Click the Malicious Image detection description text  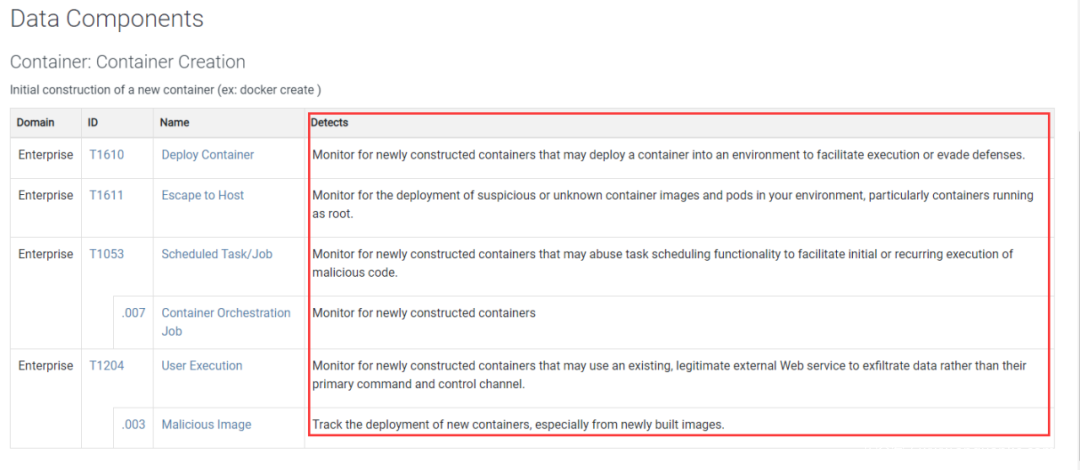(517, 425)
